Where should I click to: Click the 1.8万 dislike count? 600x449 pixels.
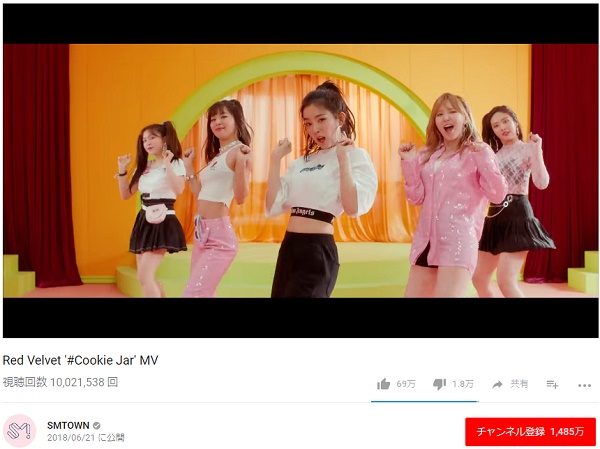(x=463, y=384)
